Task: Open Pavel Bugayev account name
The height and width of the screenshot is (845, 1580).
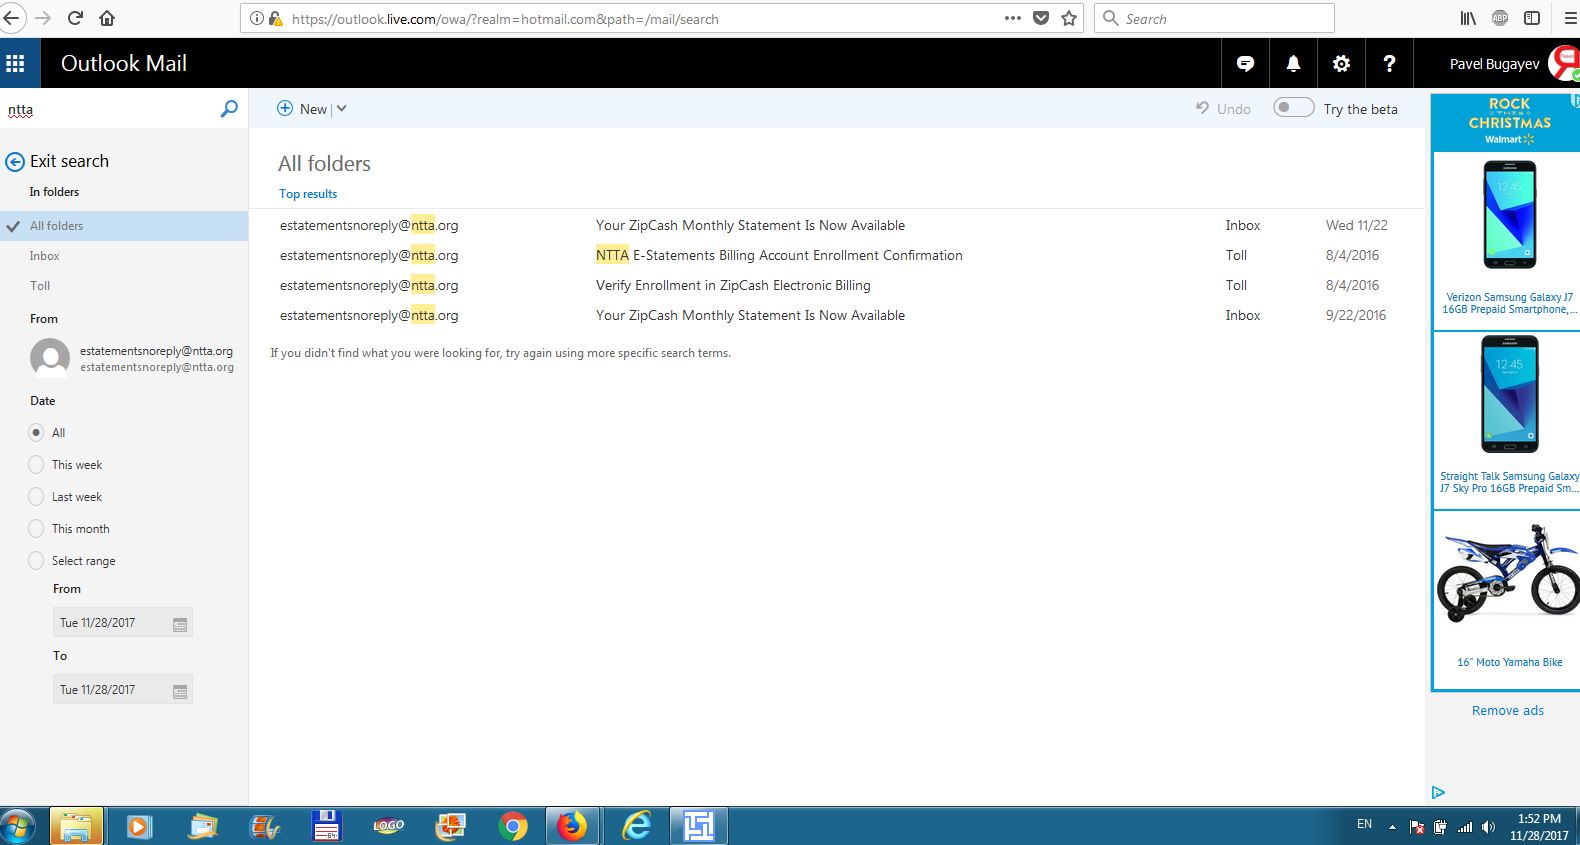Action: 1494,64
